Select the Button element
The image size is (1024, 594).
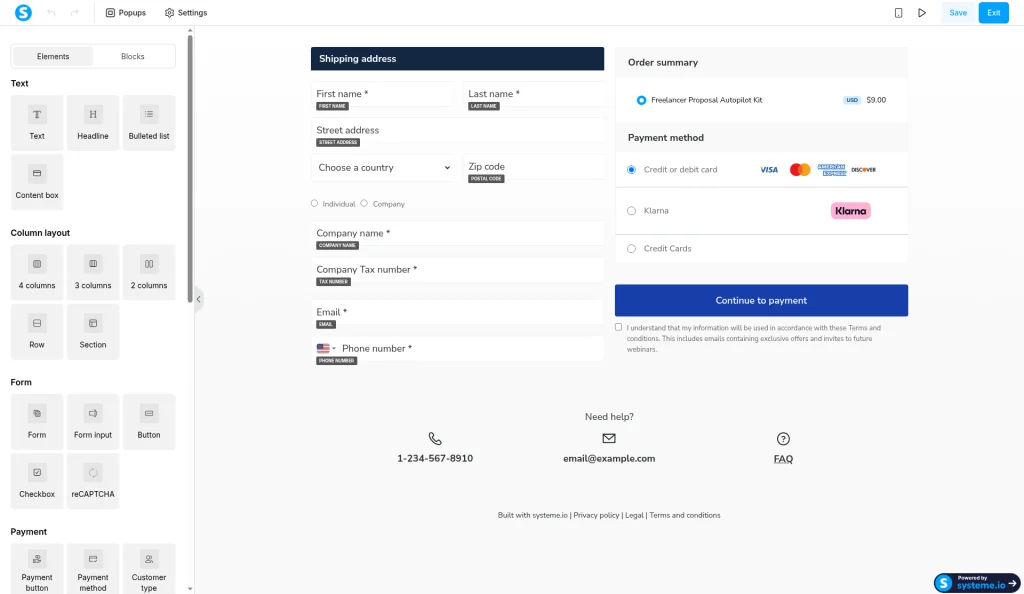click(149, 422)
